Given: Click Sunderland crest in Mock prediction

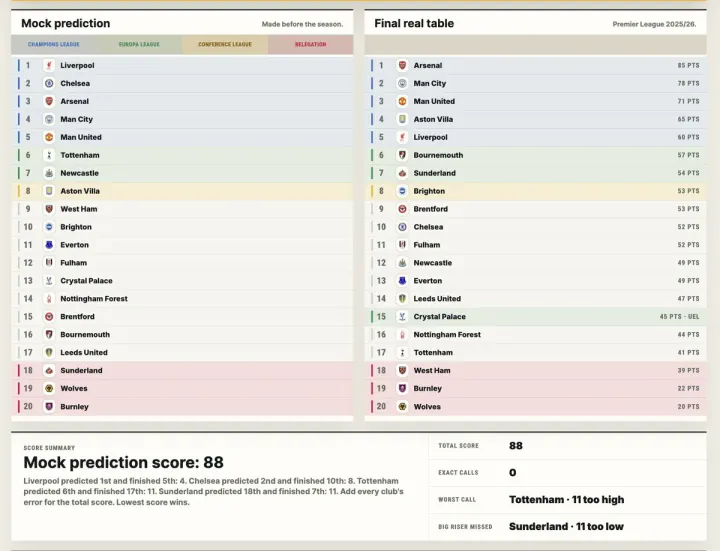Looking at the screenshot, I should [x=49, y=370].
